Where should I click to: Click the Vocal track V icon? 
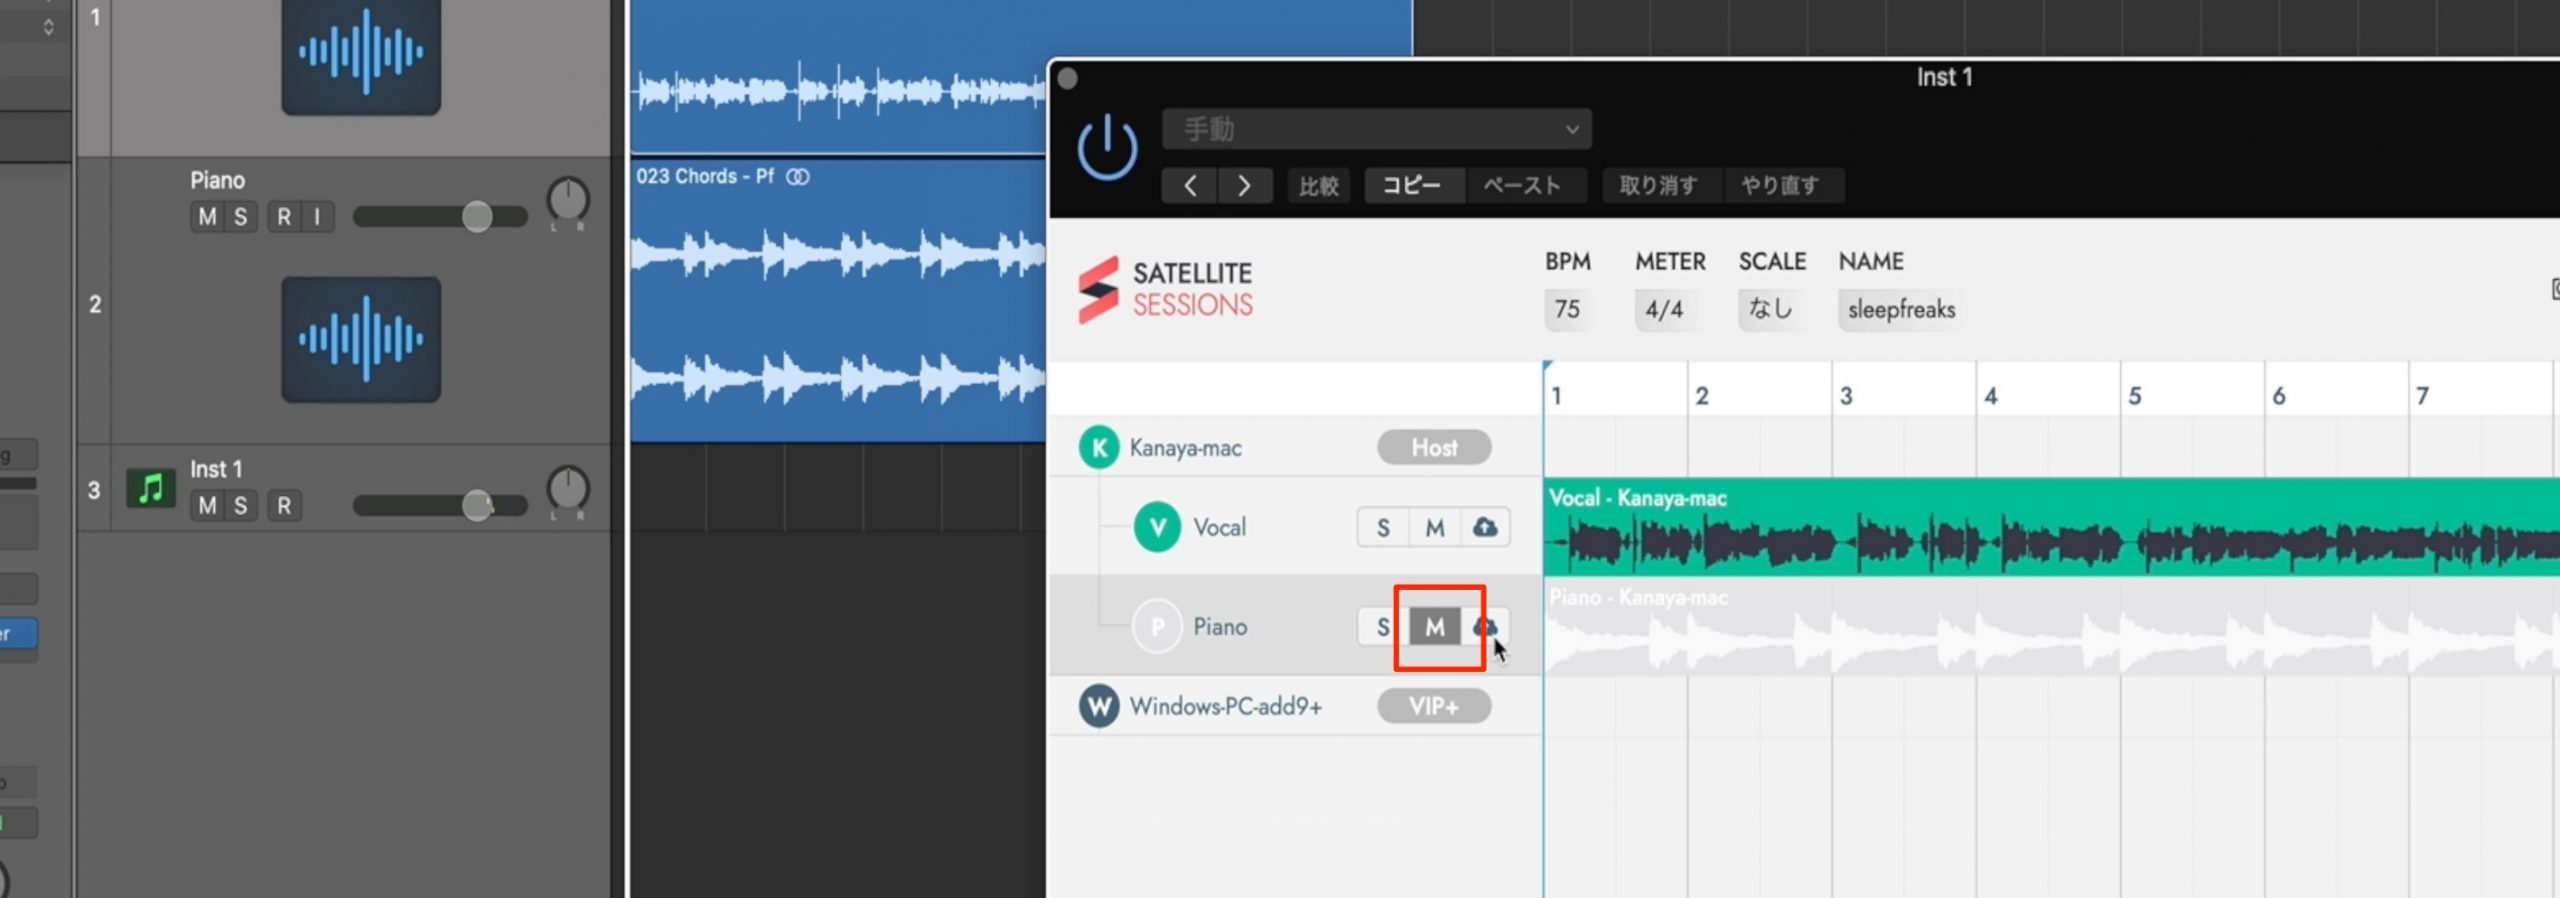(x=1157, y=527)
